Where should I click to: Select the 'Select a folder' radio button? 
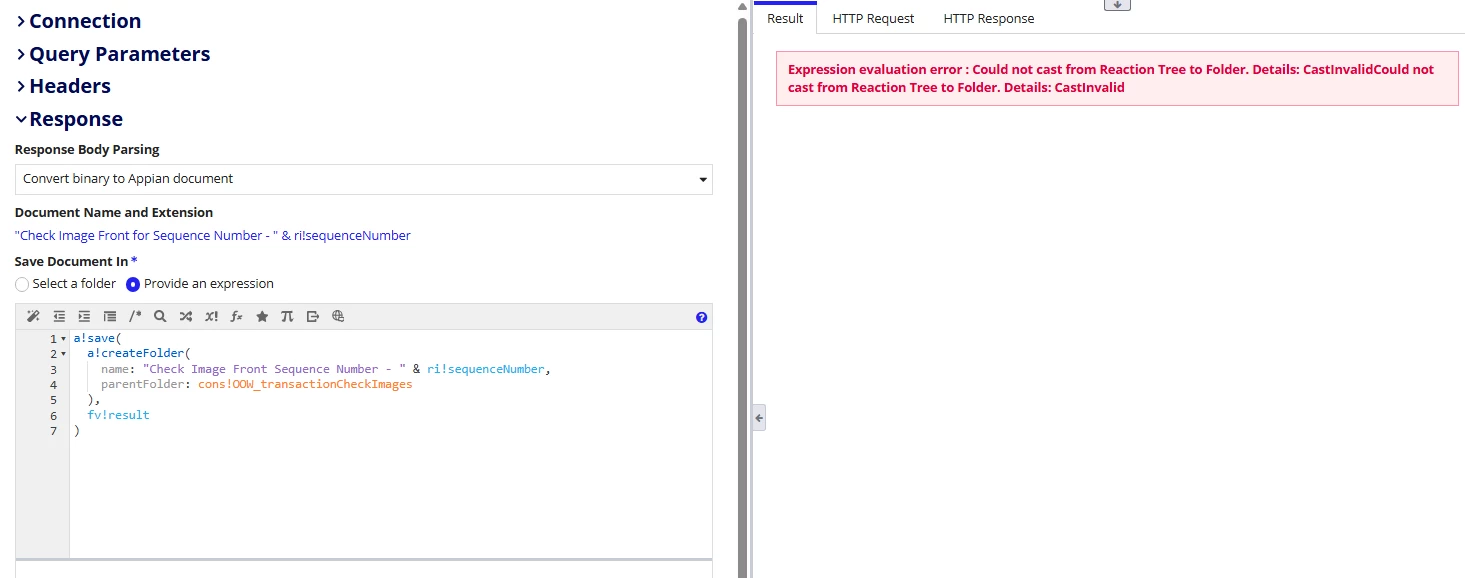(x=22, y=284)
